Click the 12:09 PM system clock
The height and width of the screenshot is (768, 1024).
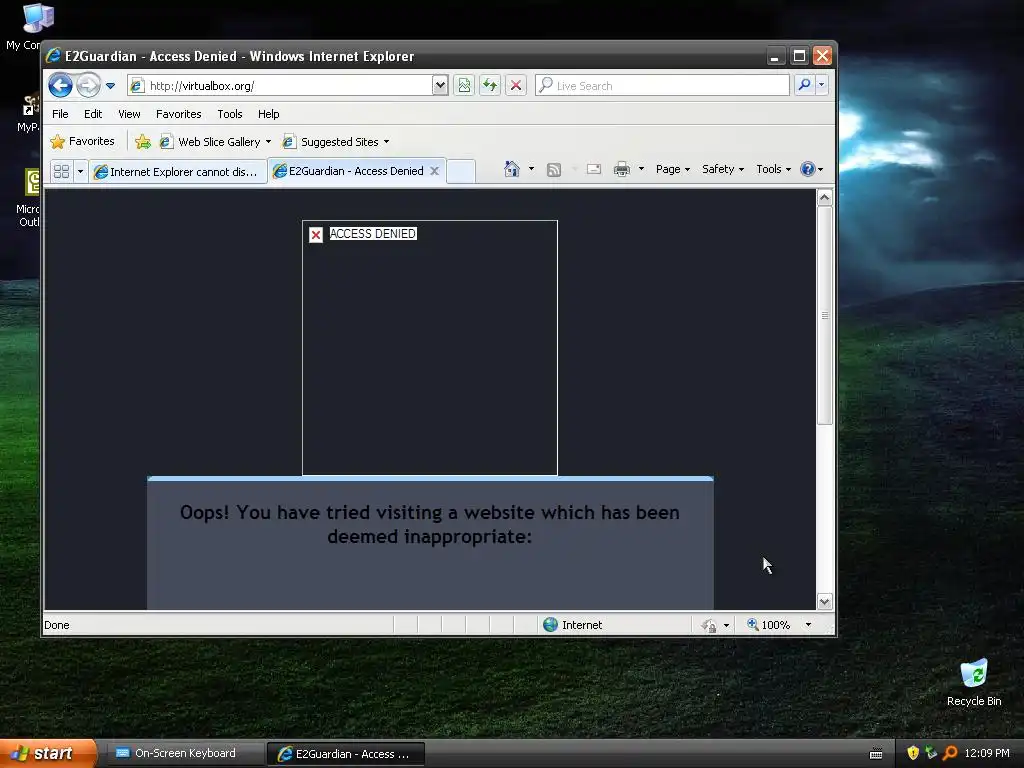click(987, 753)
